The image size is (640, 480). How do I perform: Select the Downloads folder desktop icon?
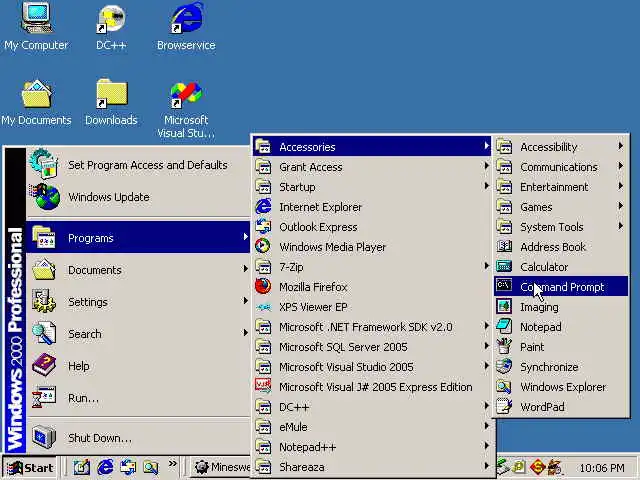click(x=111, y=94)
